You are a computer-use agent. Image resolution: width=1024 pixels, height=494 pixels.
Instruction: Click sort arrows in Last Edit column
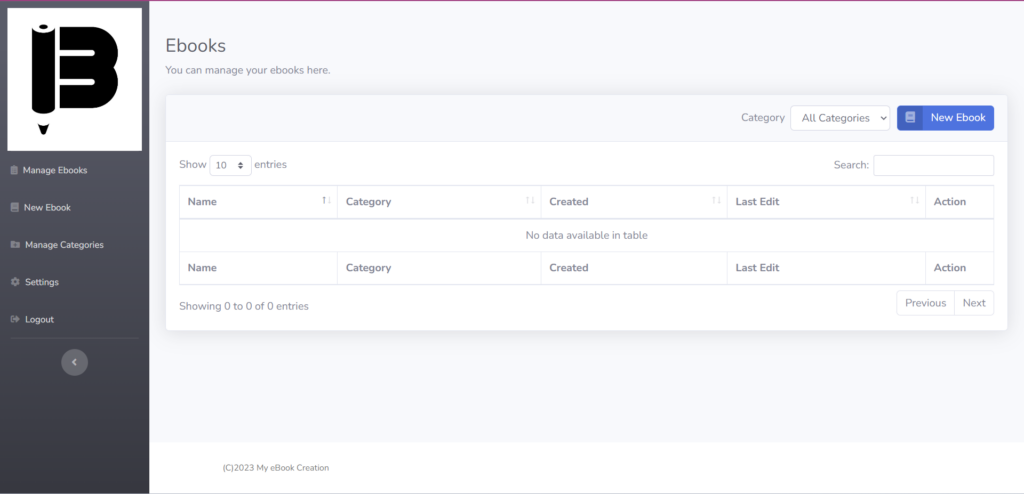(914, 200)
